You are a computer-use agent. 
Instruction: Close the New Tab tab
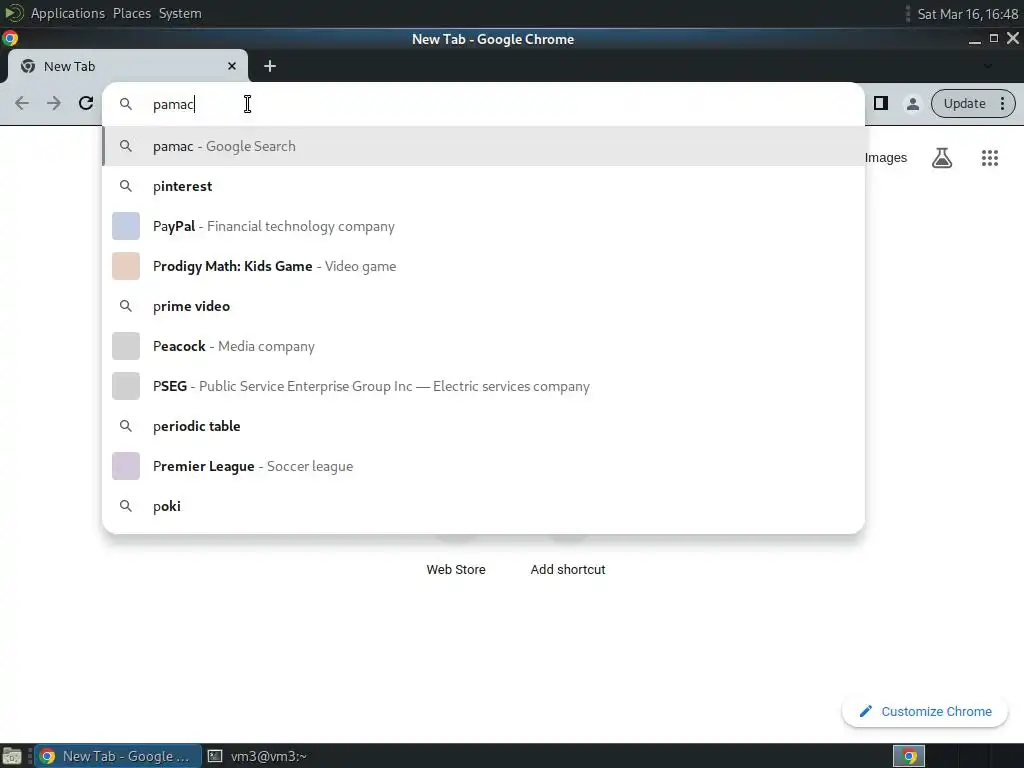(232, 66)
